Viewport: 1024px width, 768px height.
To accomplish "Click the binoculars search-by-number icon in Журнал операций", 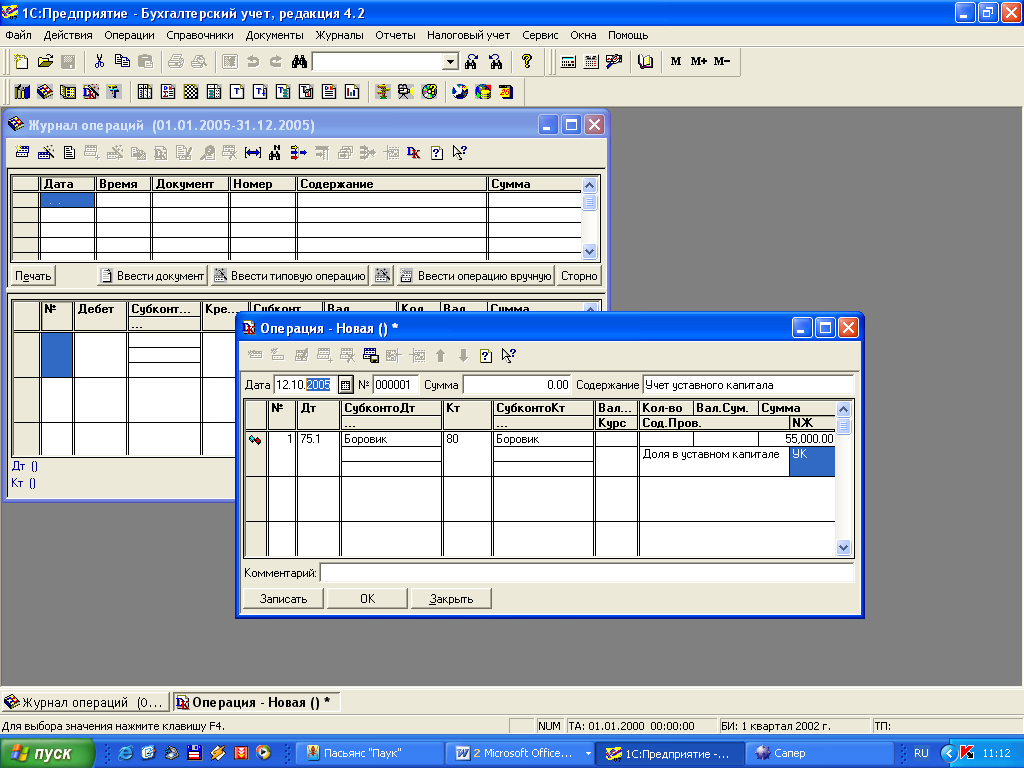I will click(x=275, y=153).
